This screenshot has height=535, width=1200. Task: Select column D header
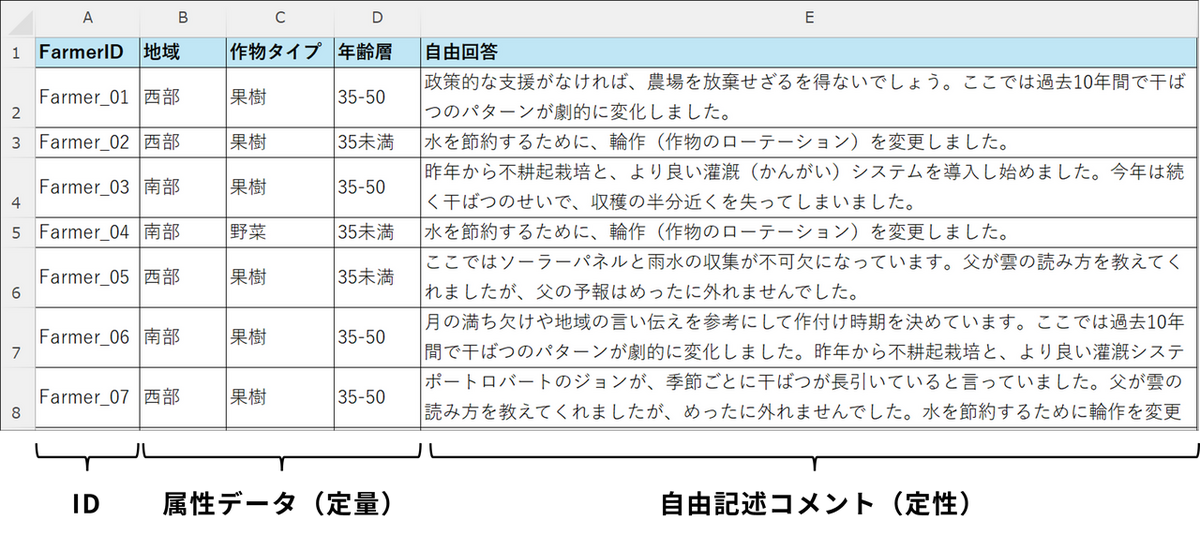pyautogui.click(x=377, y=17)
